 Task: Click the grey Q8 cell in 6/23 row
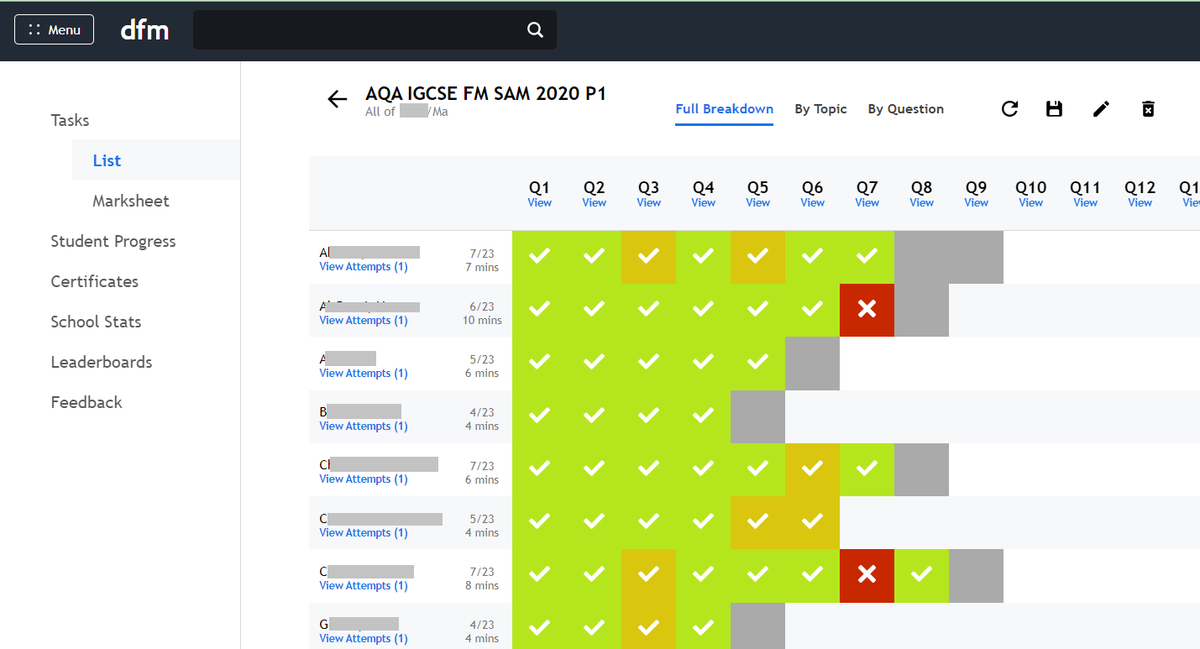(922, 310)
